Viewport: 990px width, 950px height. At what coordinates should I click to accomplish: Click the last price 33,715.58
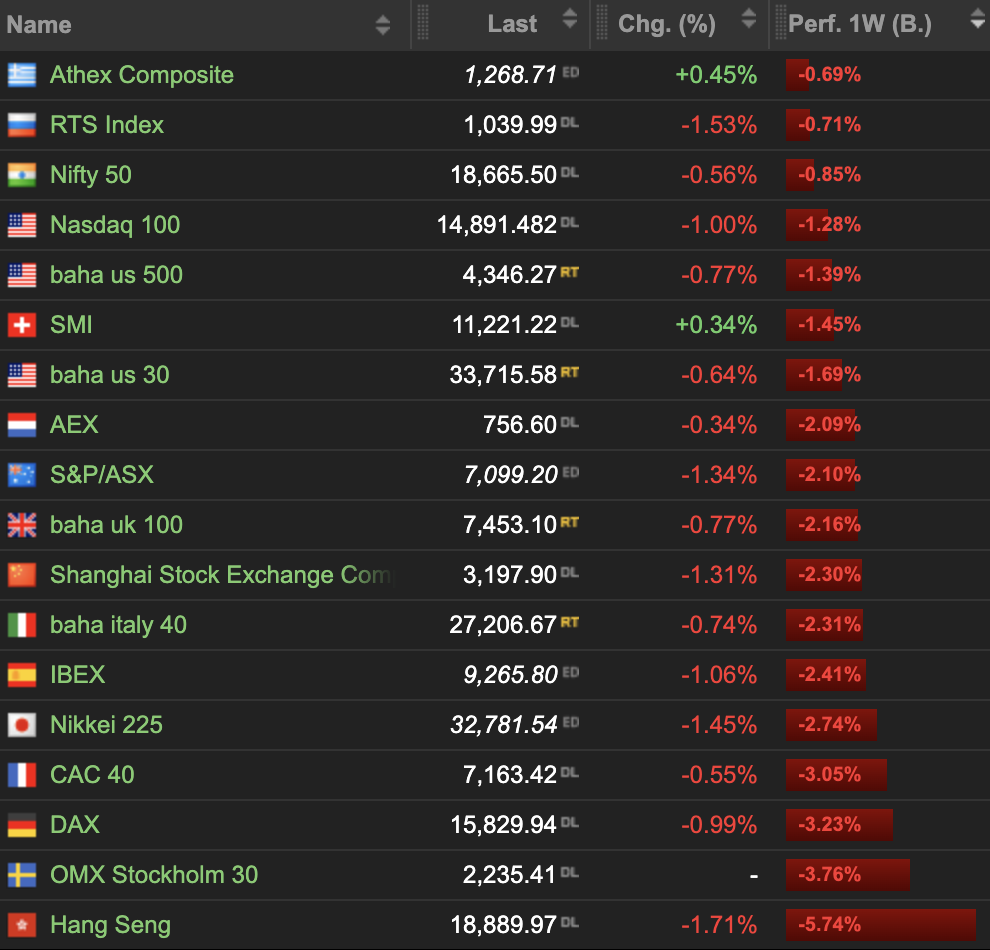503,375
